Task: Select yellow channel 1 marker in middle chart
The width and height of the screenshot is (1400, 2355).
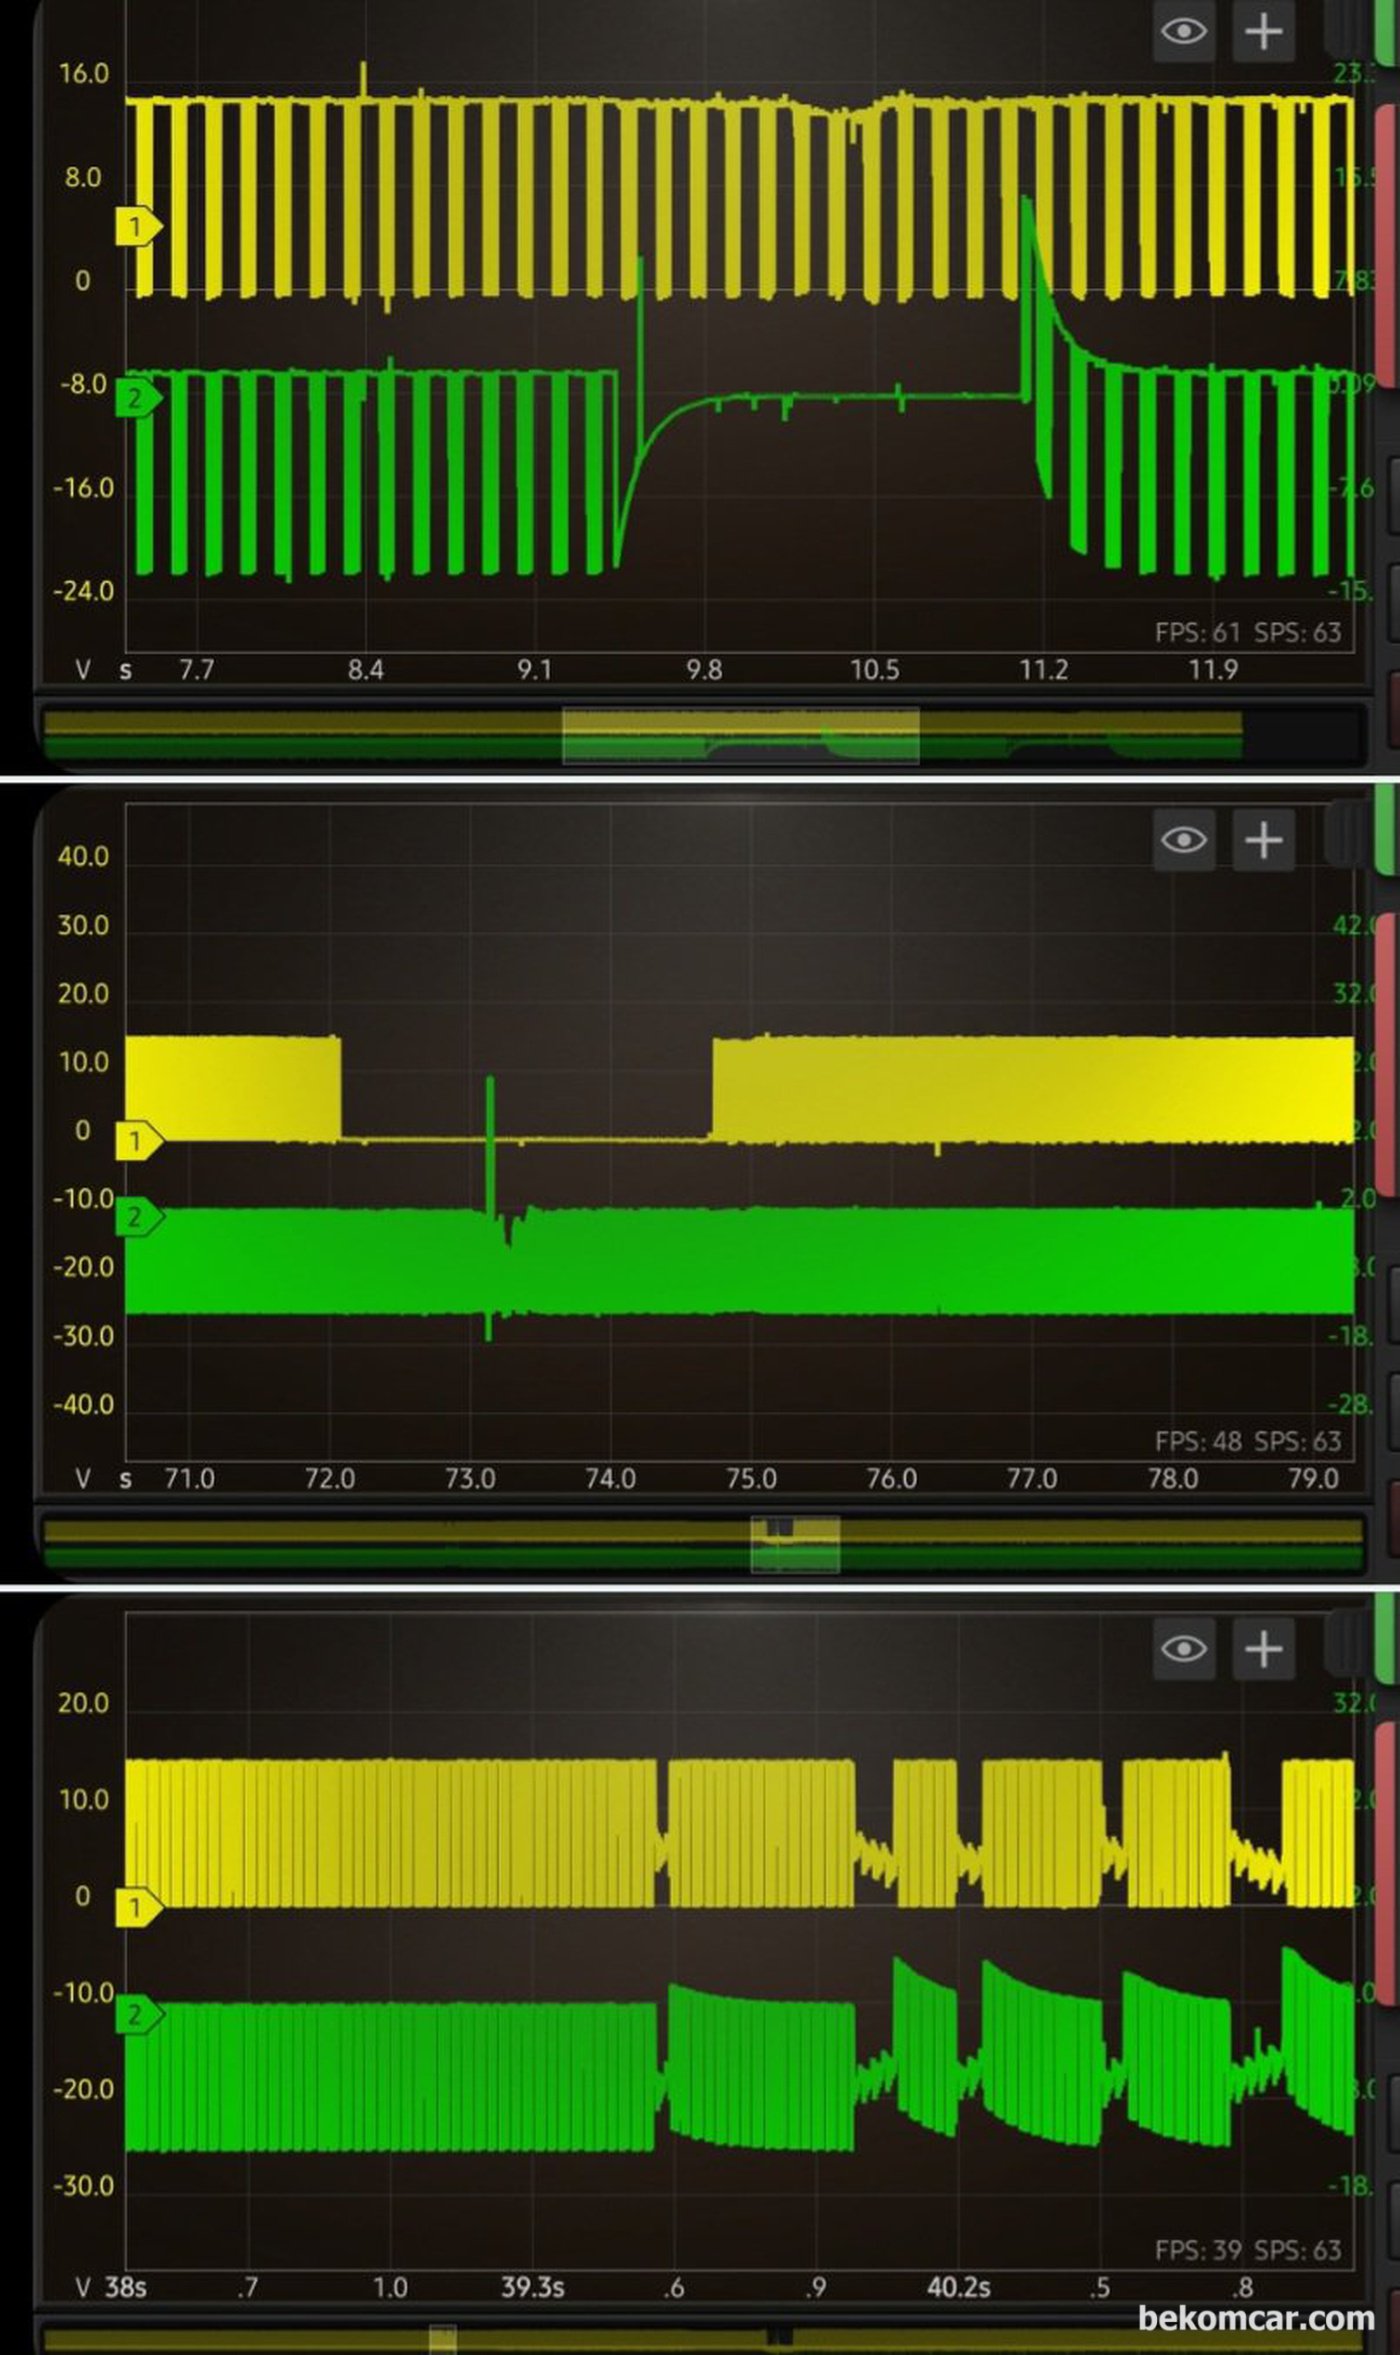Action: (x=139, y=1141)
